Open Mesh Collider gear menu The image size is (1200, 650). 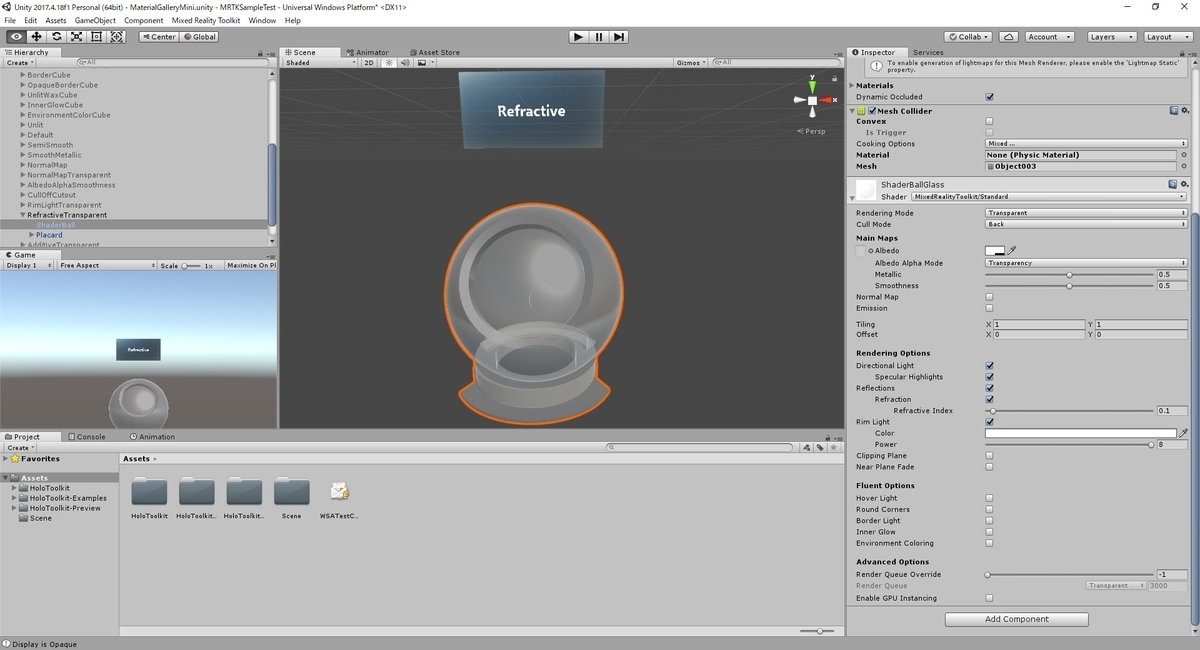[x=1185, y=110]
